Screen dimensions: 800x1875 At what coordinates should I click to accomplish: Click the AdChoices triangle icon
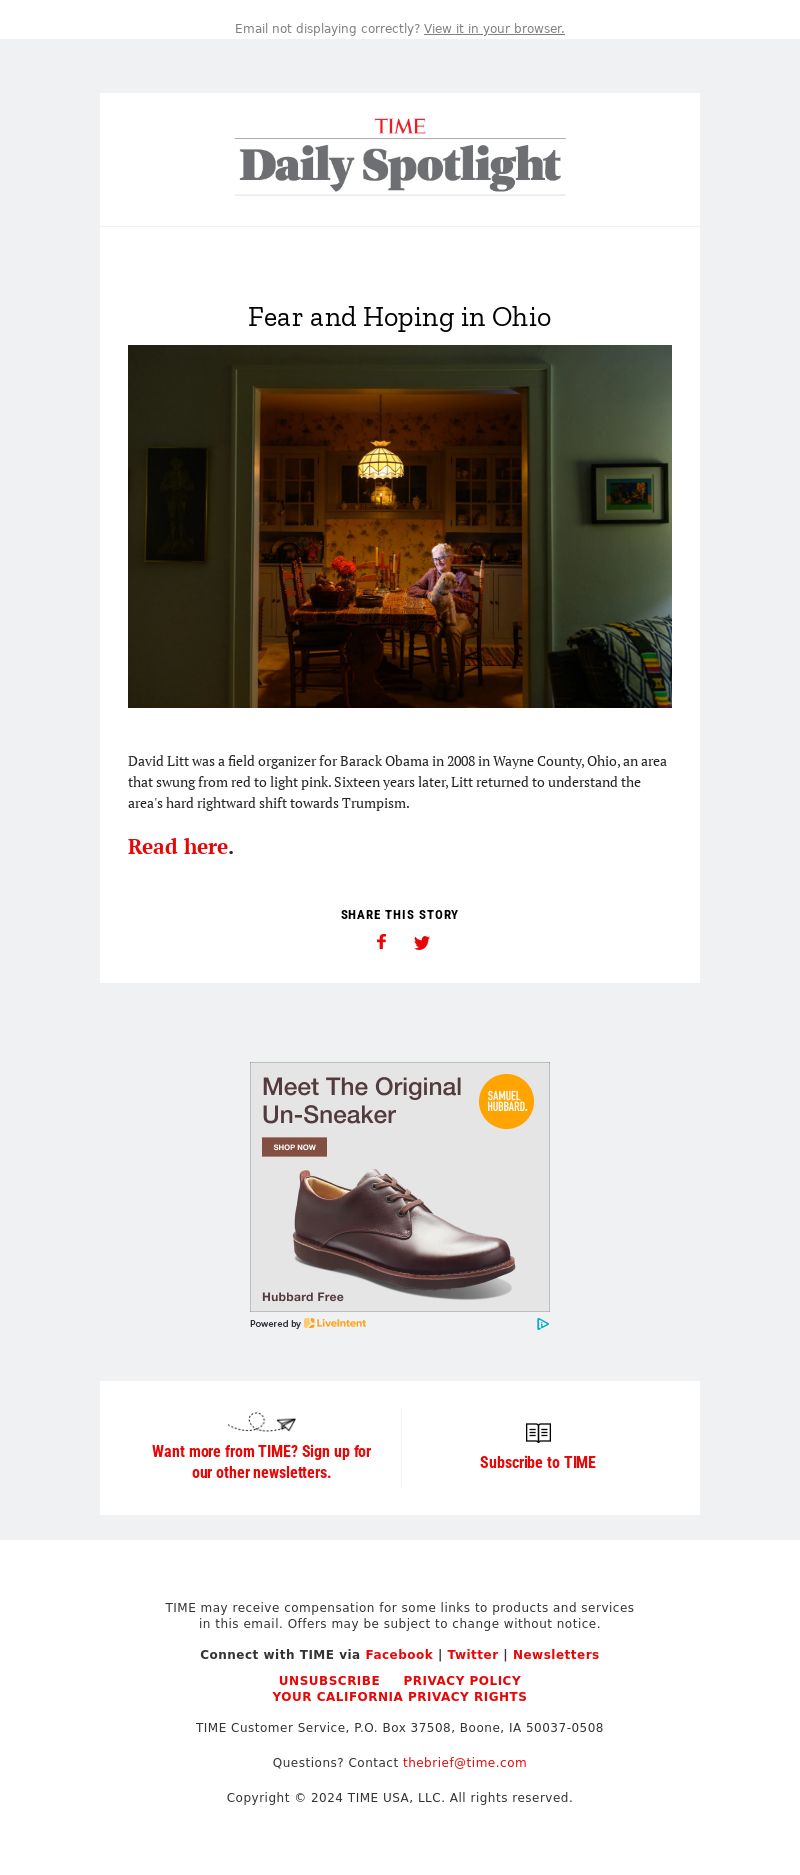pyautogui.click(x=543, y=1324)
